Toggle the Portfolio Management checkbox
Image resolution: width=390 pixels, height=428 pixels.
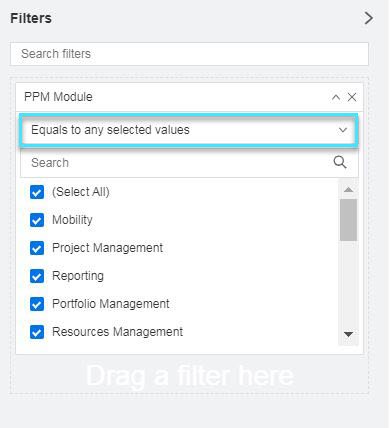click(37, 304)
